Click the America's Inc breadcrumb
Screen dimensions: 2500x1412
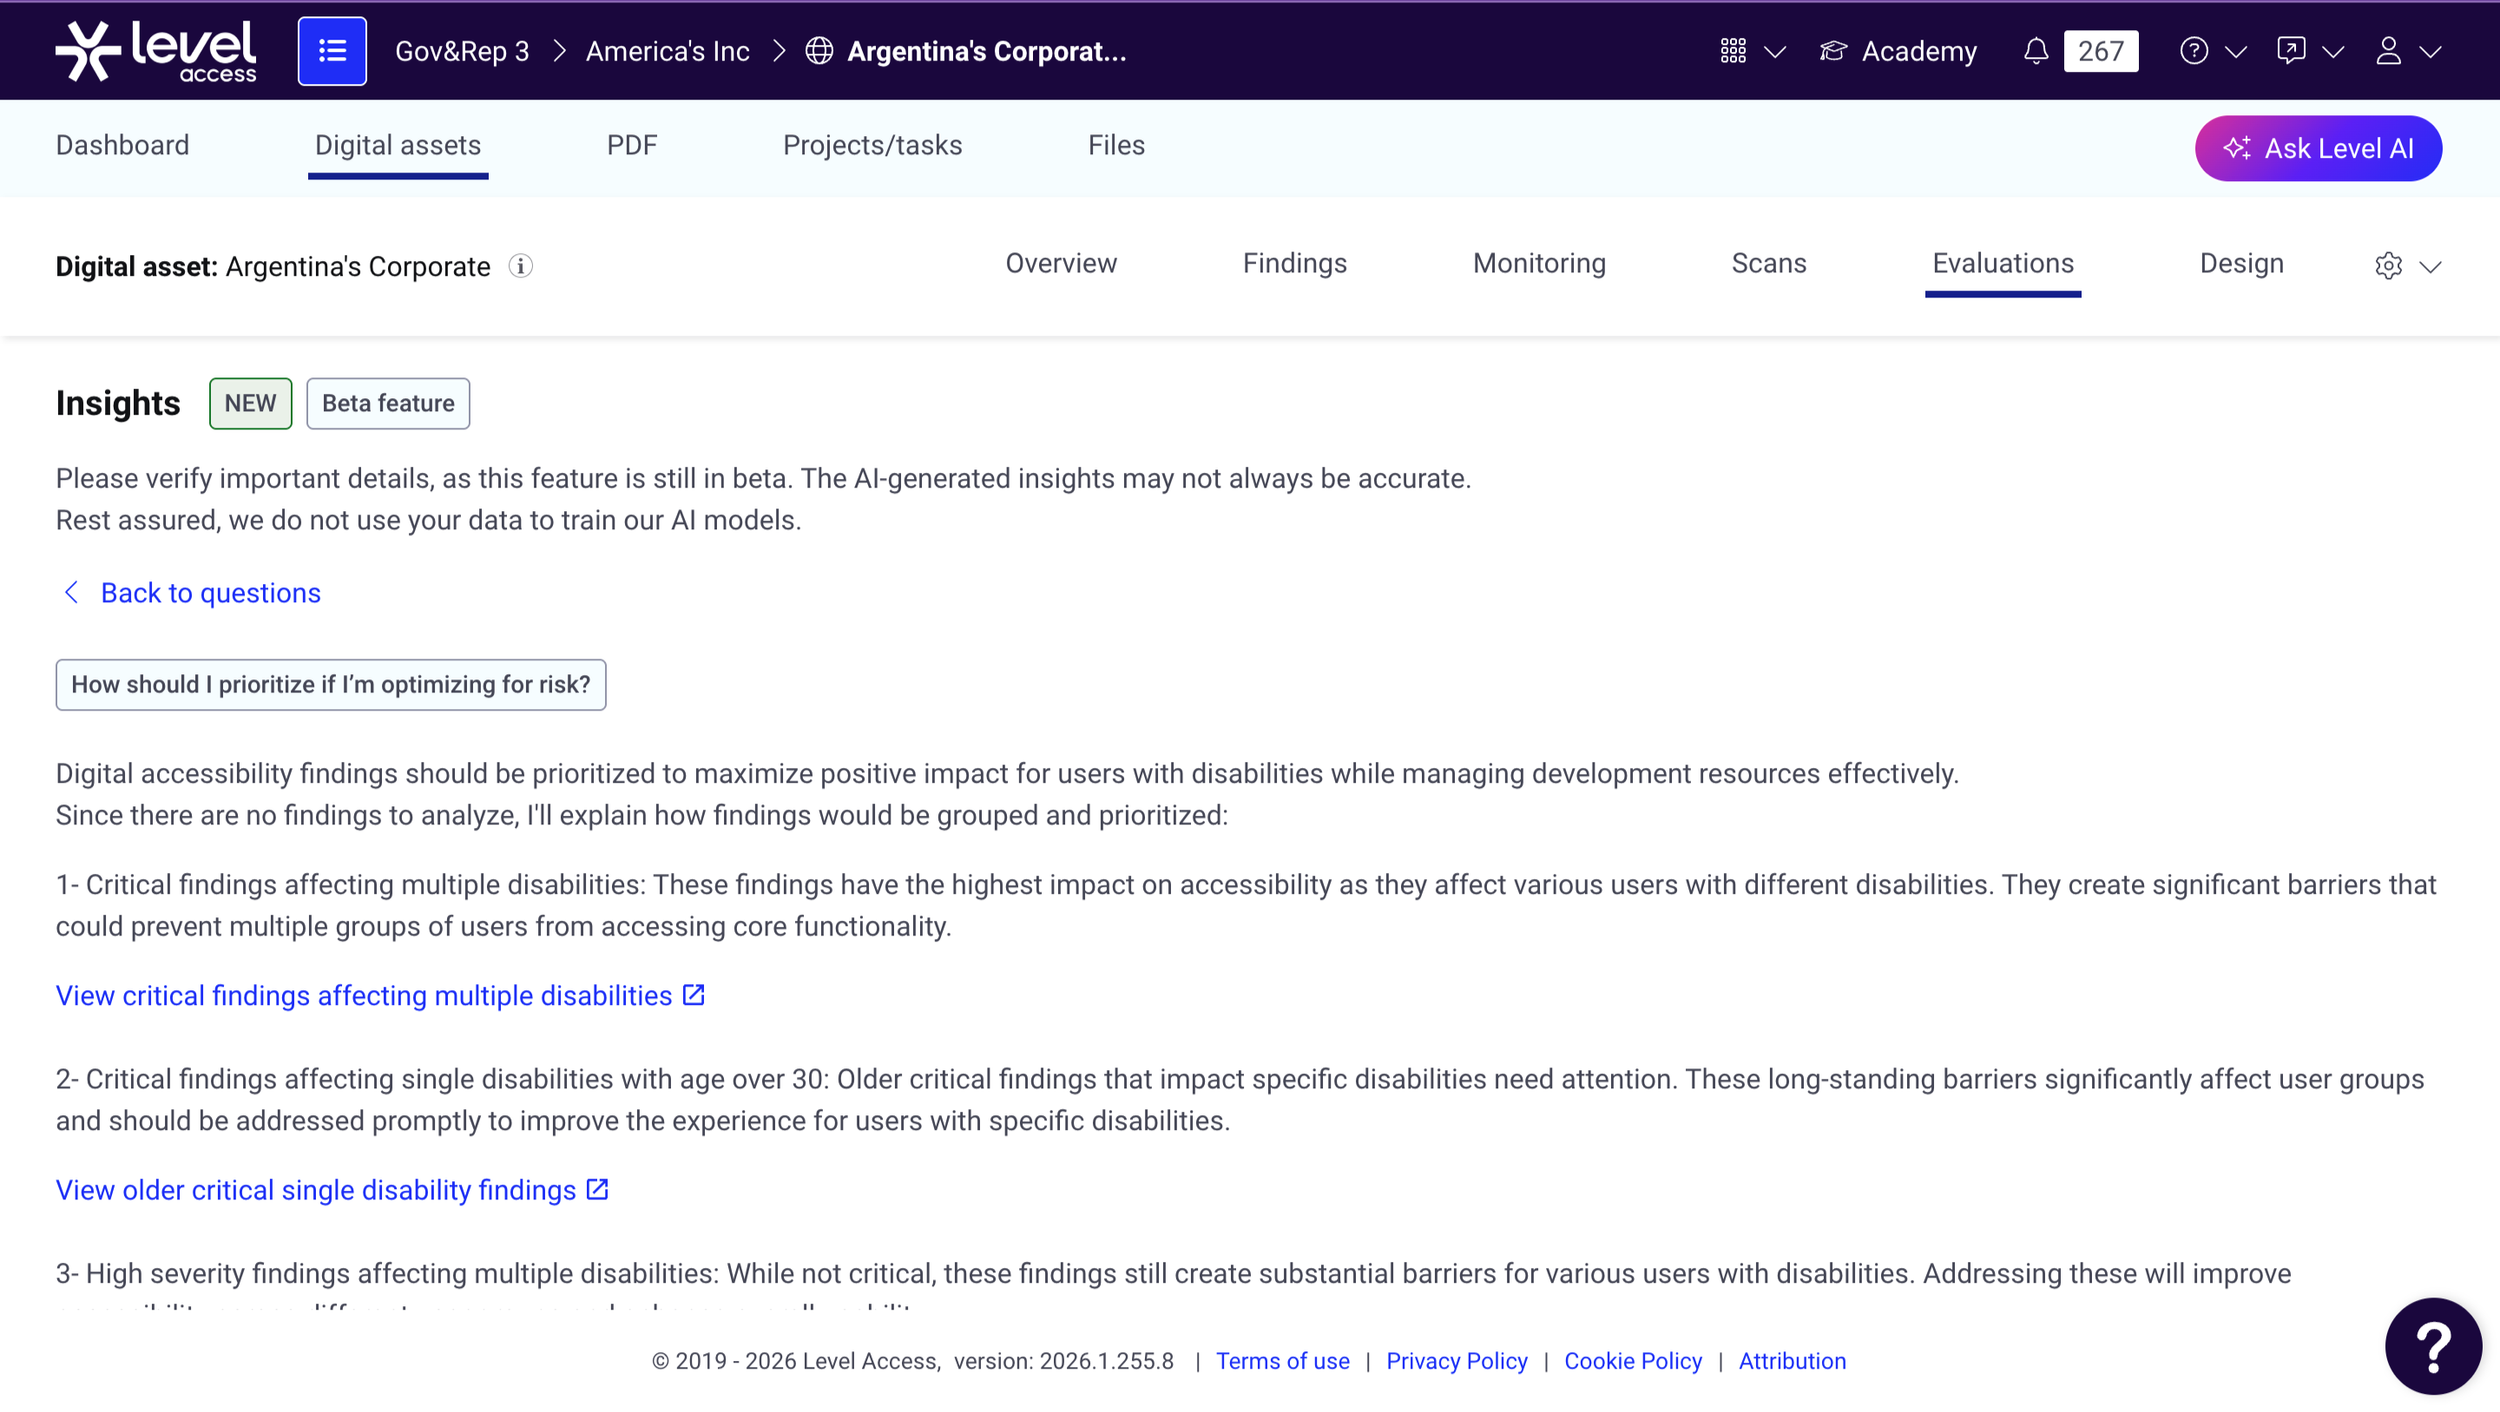point(667,52)
